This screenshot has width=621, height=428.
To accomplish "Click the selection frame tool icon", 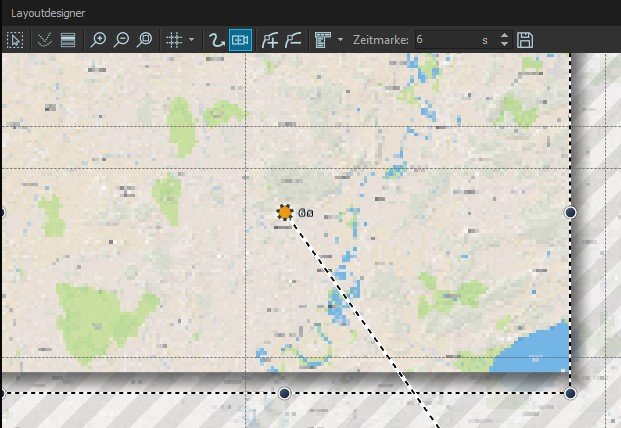I will click(14, 40).
